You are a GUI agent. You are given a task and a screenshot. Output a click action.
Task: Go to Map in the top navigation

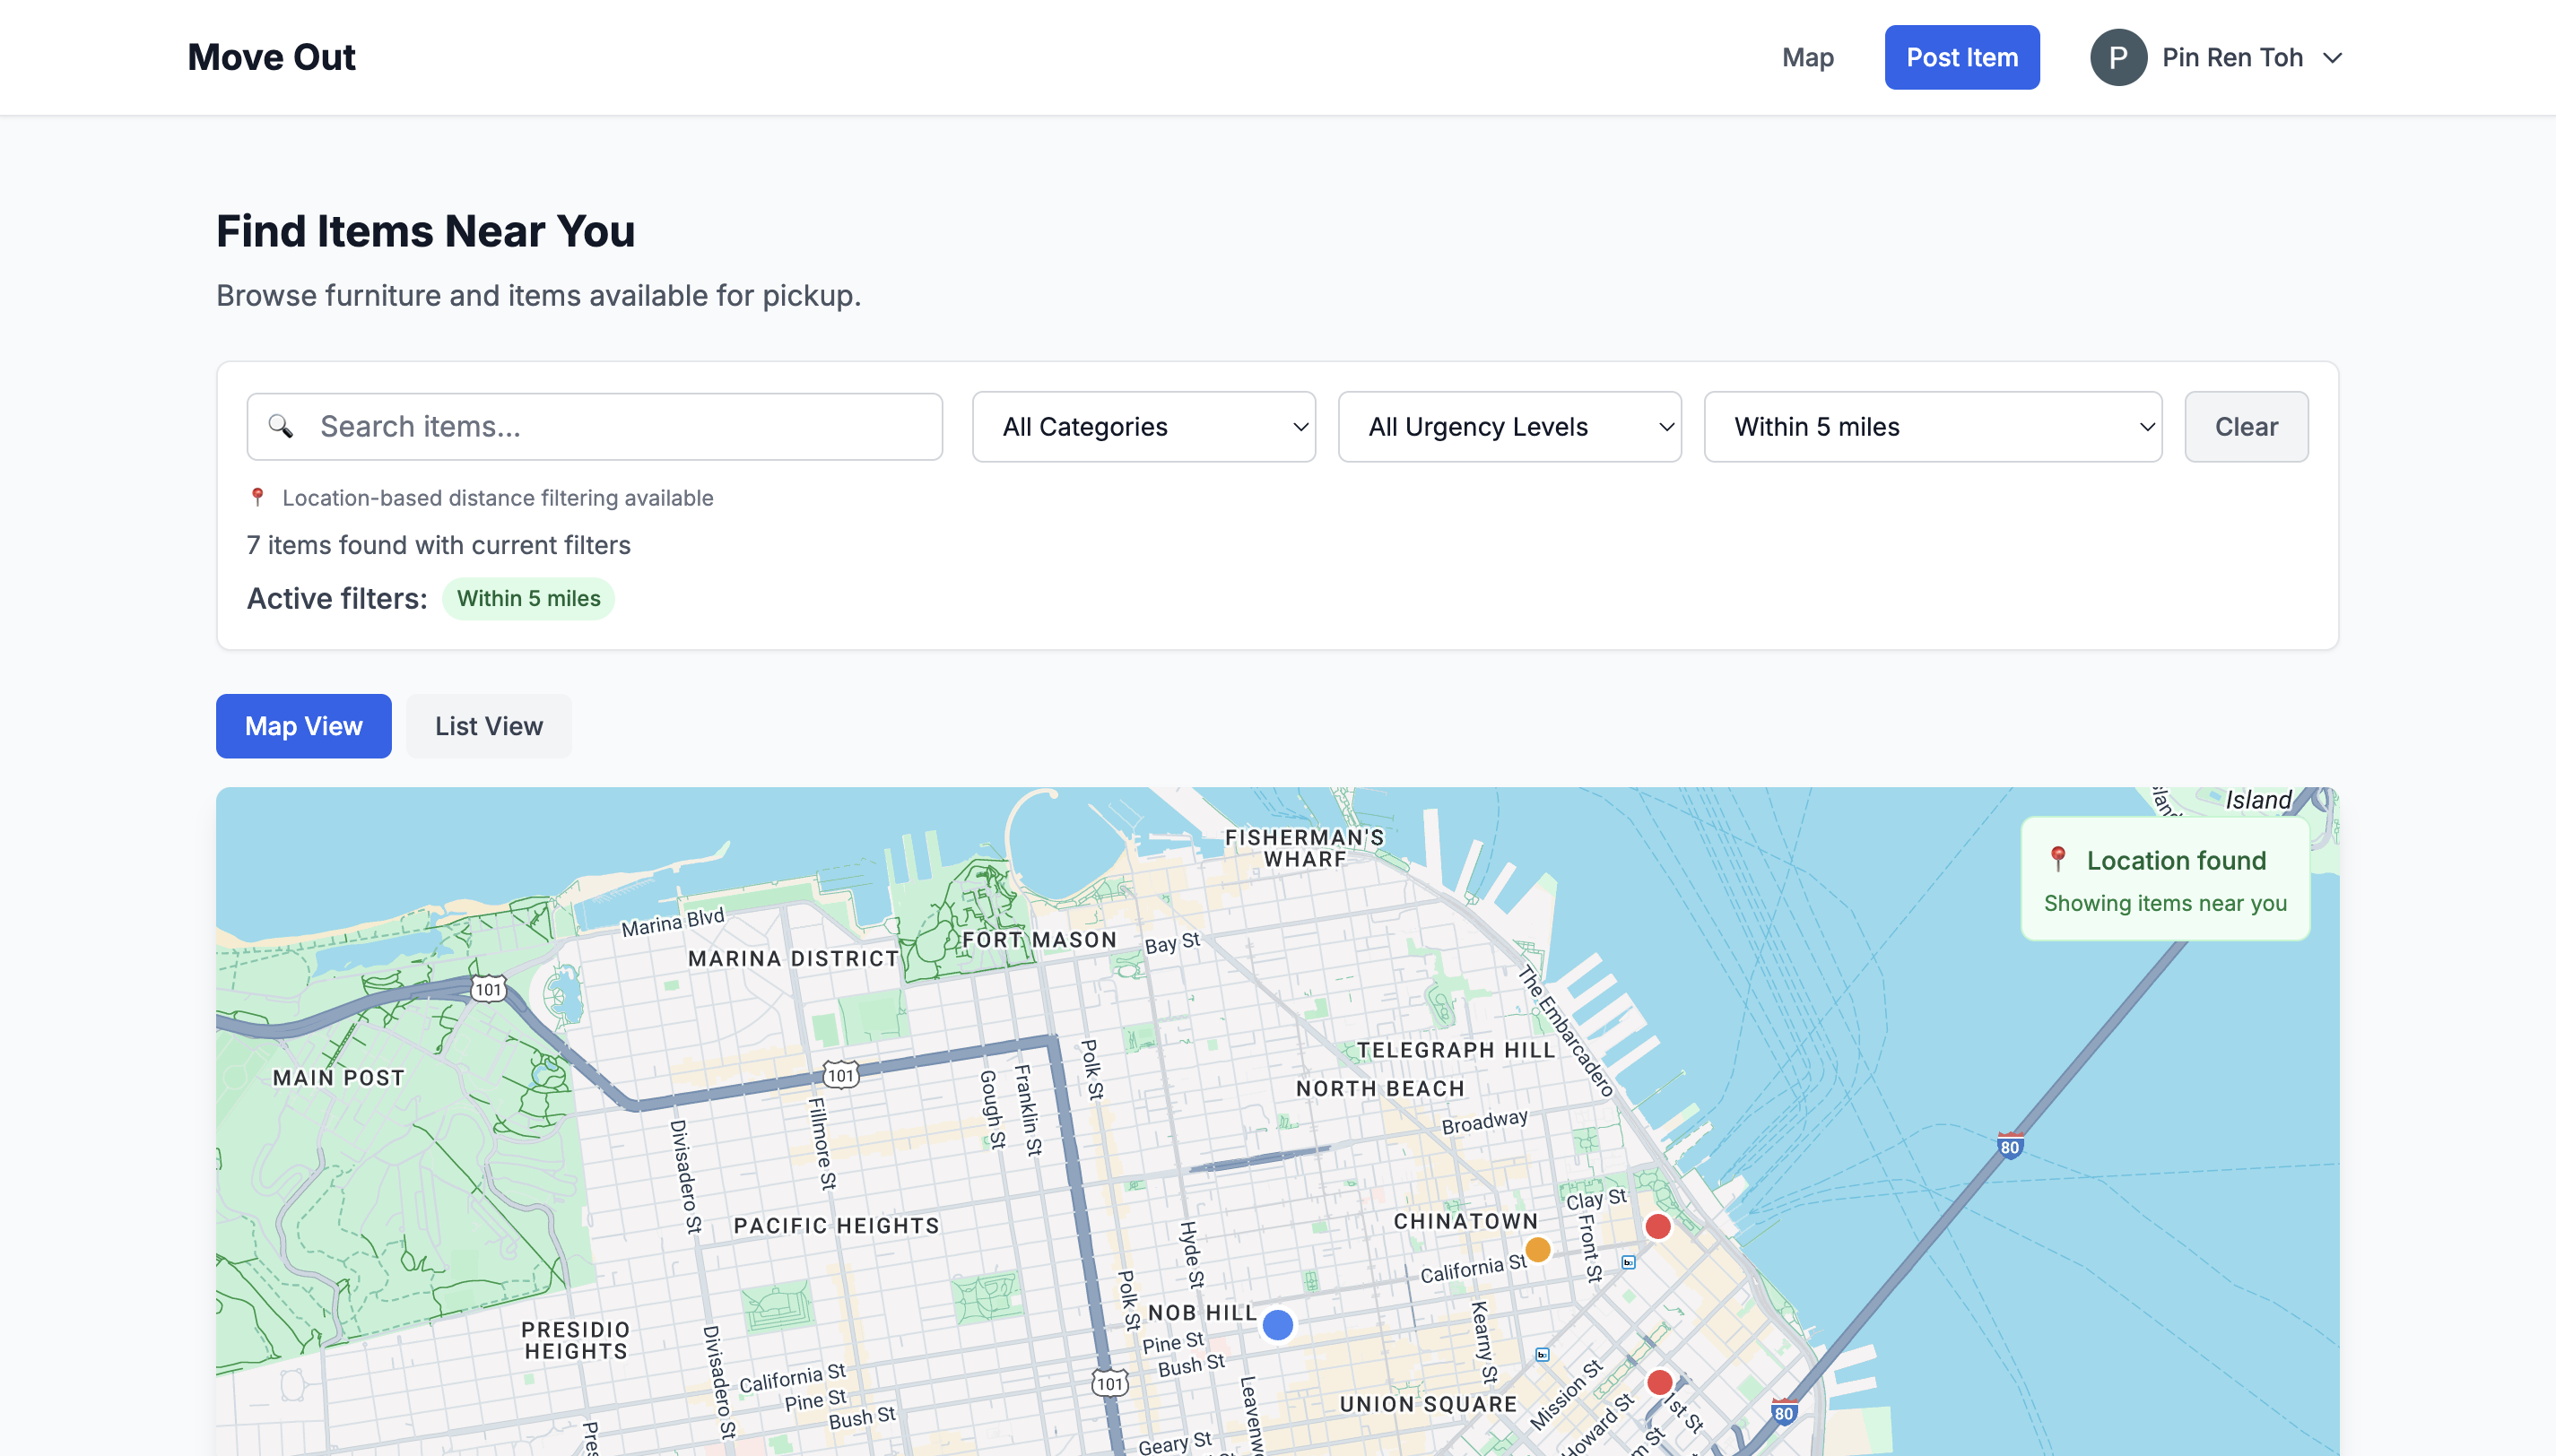pos(1807,58)
